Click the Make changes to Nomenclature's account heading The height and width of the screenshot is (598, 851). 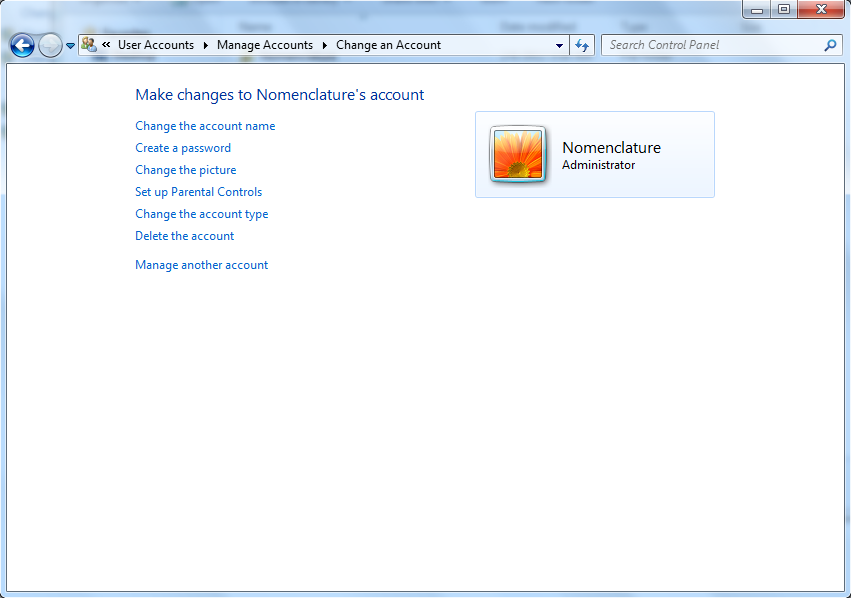coord(280,95)
